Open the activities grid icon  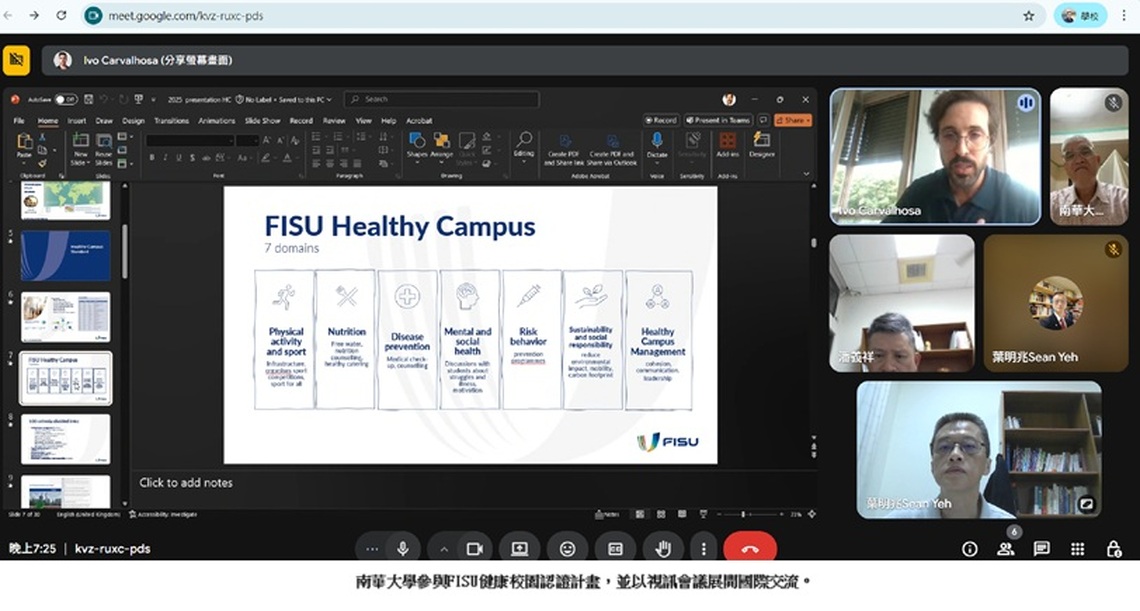tap(1077, 549)
